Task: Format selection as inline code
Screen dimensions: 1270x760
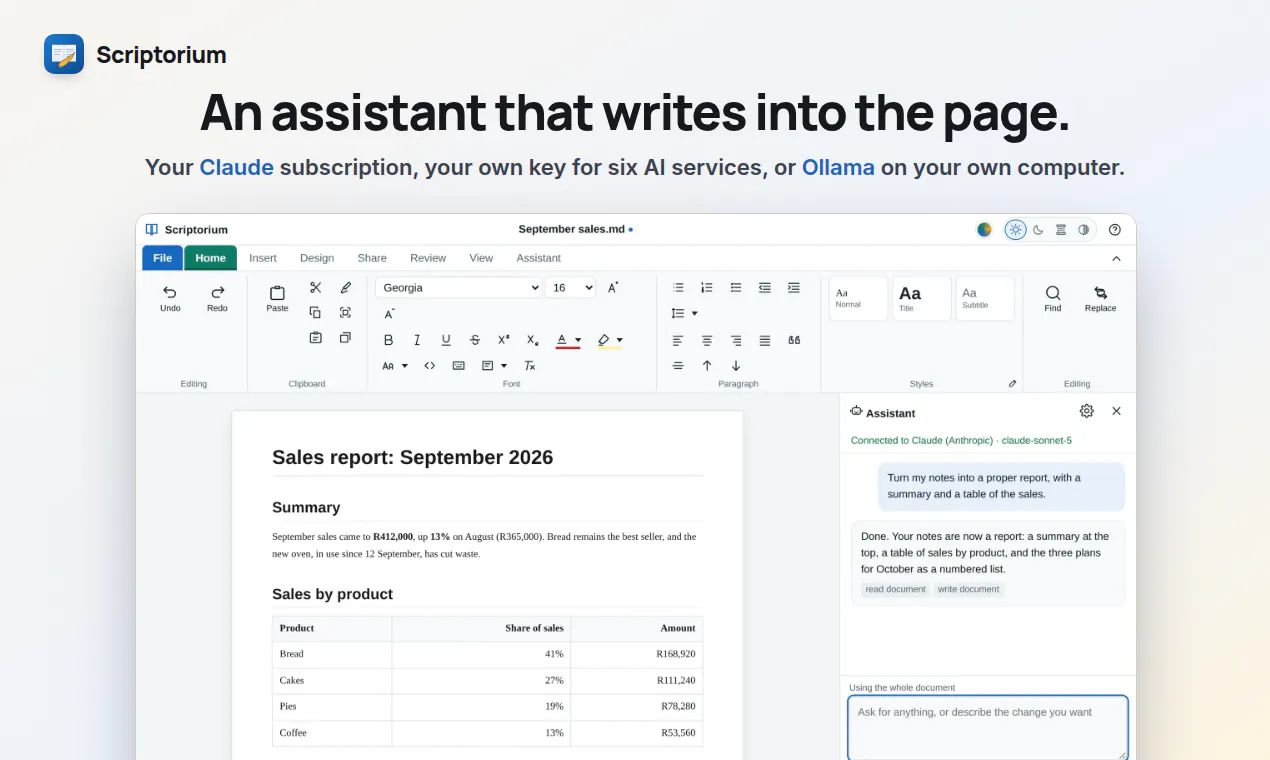Action: coord(430,366)
